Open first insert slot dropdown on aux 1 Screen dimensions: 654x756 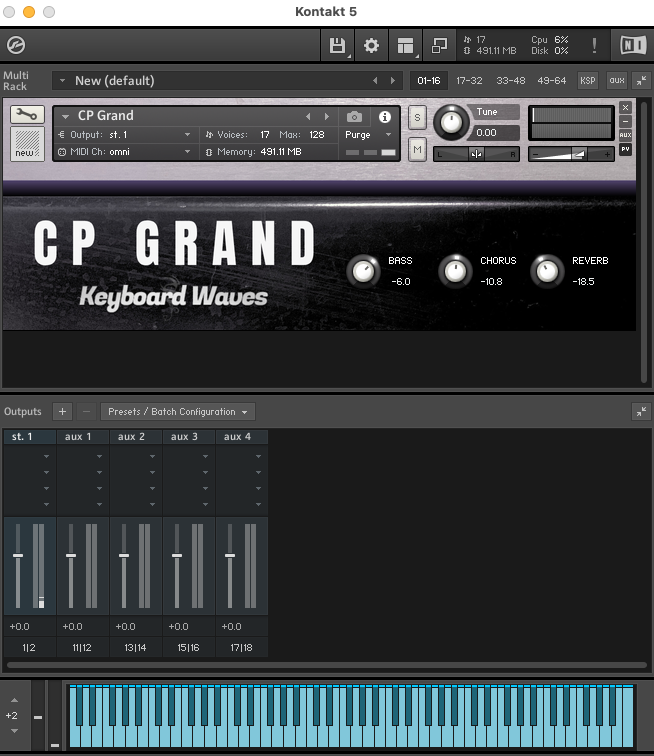[x=99, y=456]
